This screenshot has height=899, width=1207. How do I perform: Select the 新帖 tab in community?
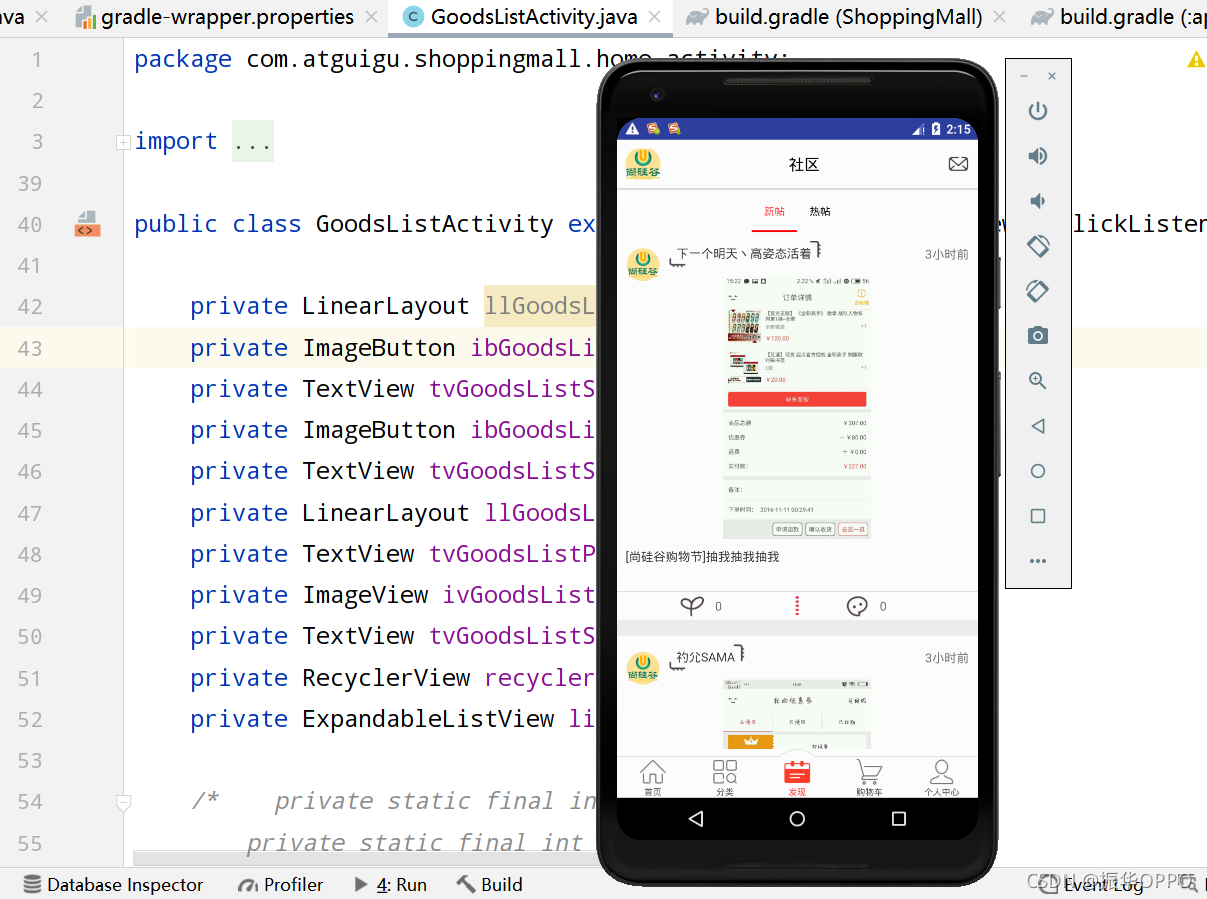pyautogui.click(x=774, y=212)
